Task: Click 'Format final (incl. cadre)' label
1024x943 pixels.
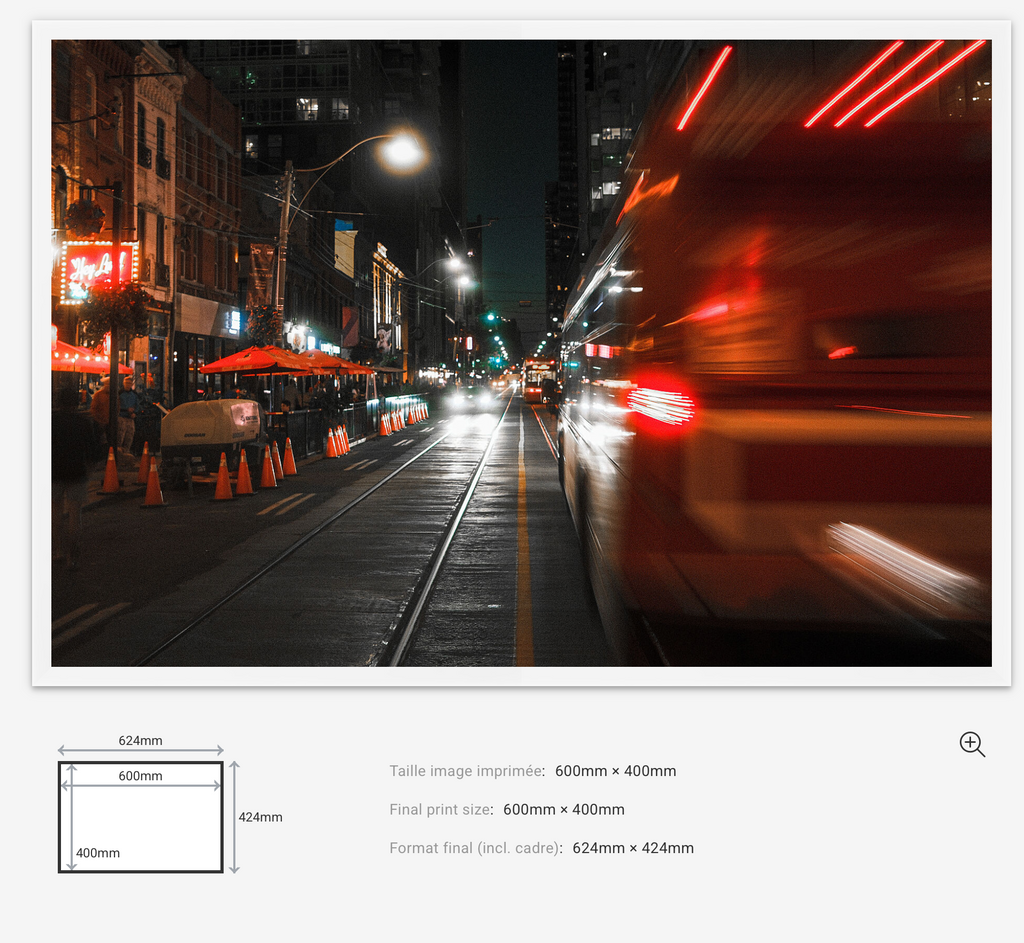Action: (x=475, y=848)
